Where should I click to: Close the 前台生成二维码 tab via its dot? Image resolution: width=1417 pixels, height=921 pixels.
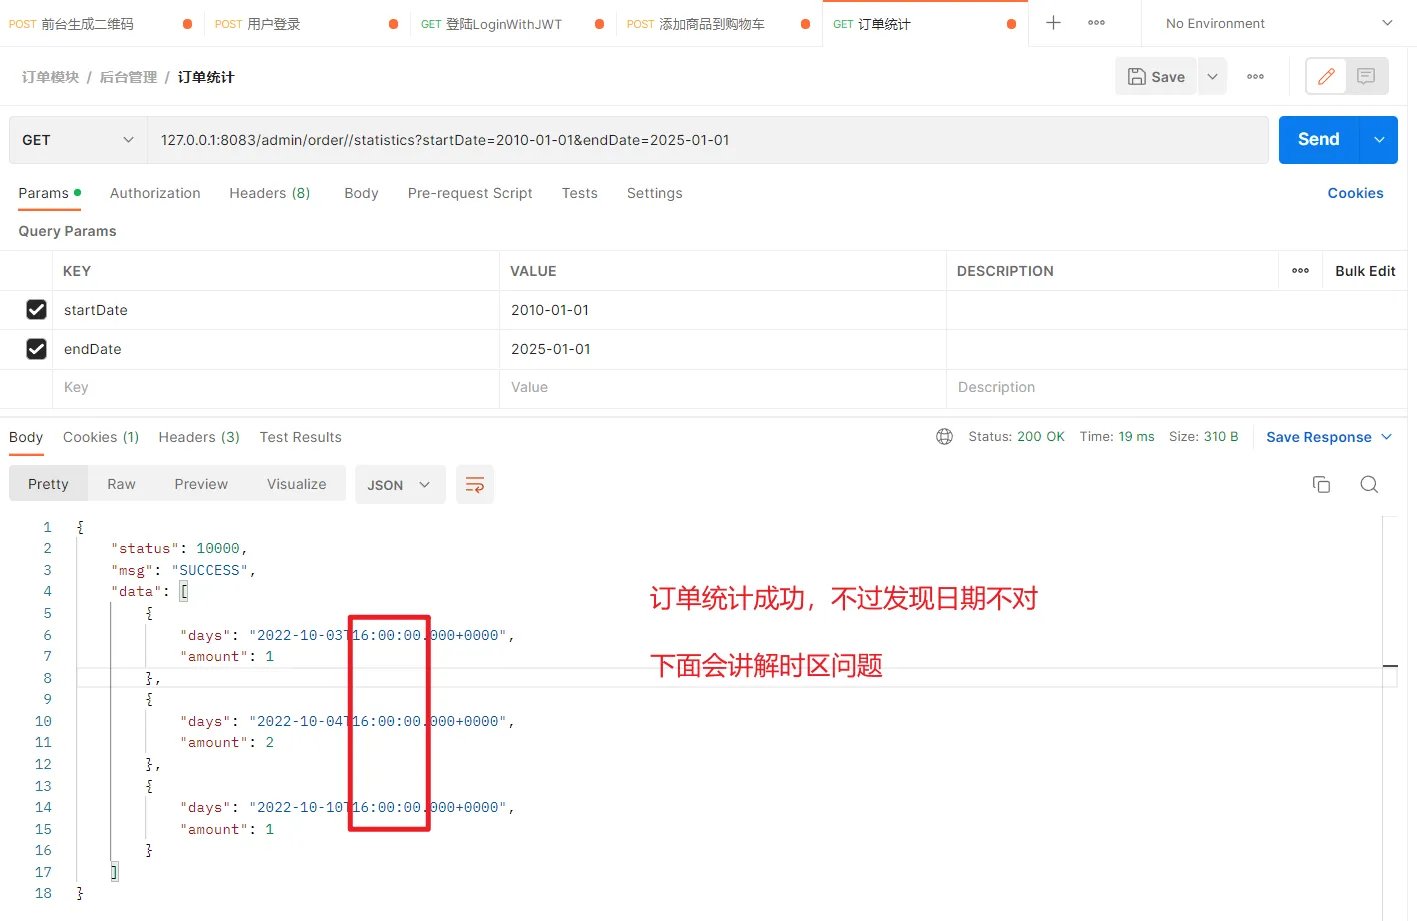(x=187, y=24)
